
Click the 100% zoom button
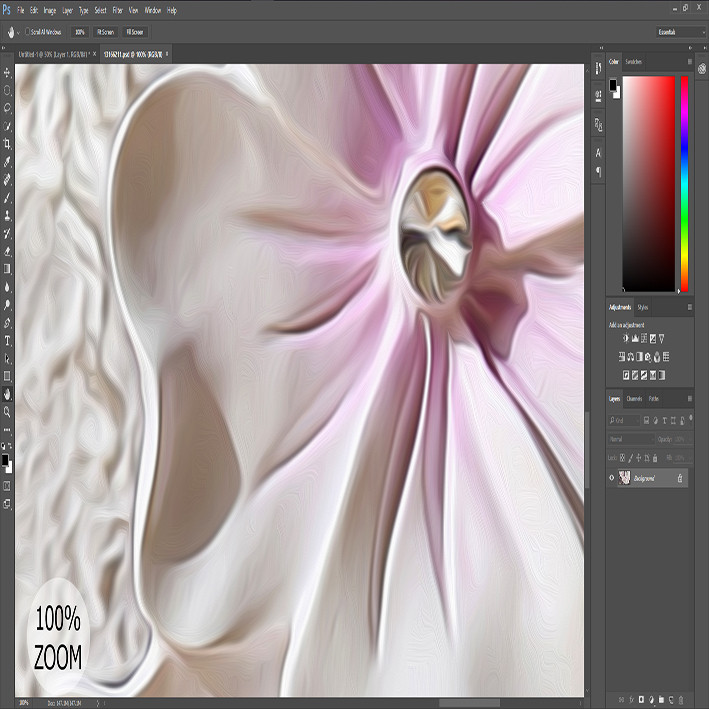[80, 32]
